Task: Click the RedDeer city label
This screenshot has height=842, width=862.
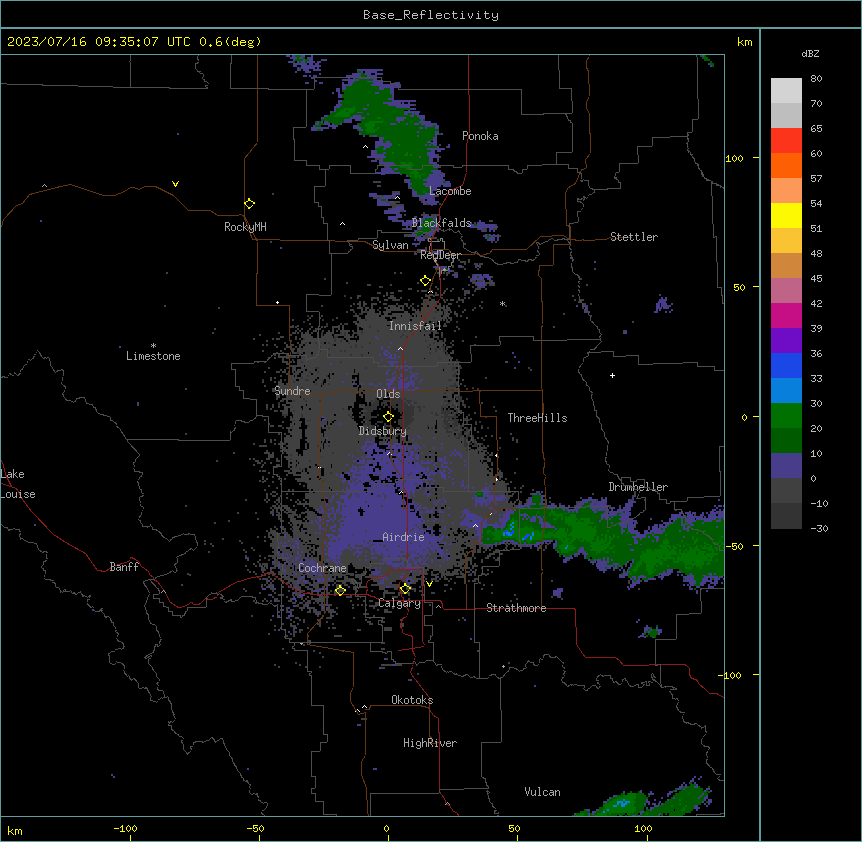Action: click(x=440, y=255)
